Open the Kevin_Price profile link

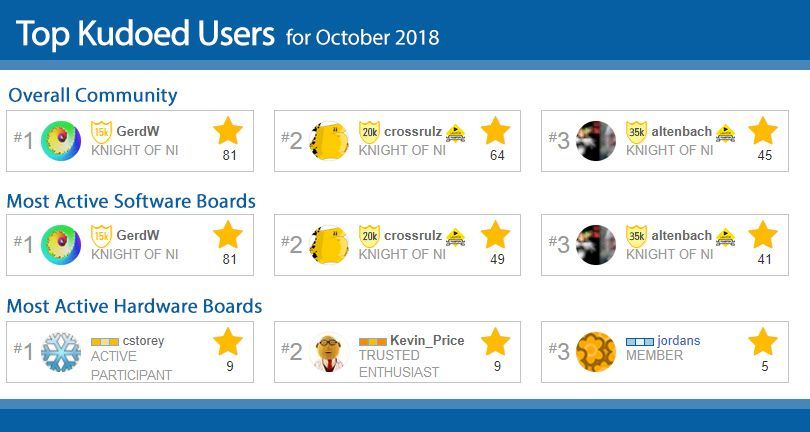(x=427, y=341)
